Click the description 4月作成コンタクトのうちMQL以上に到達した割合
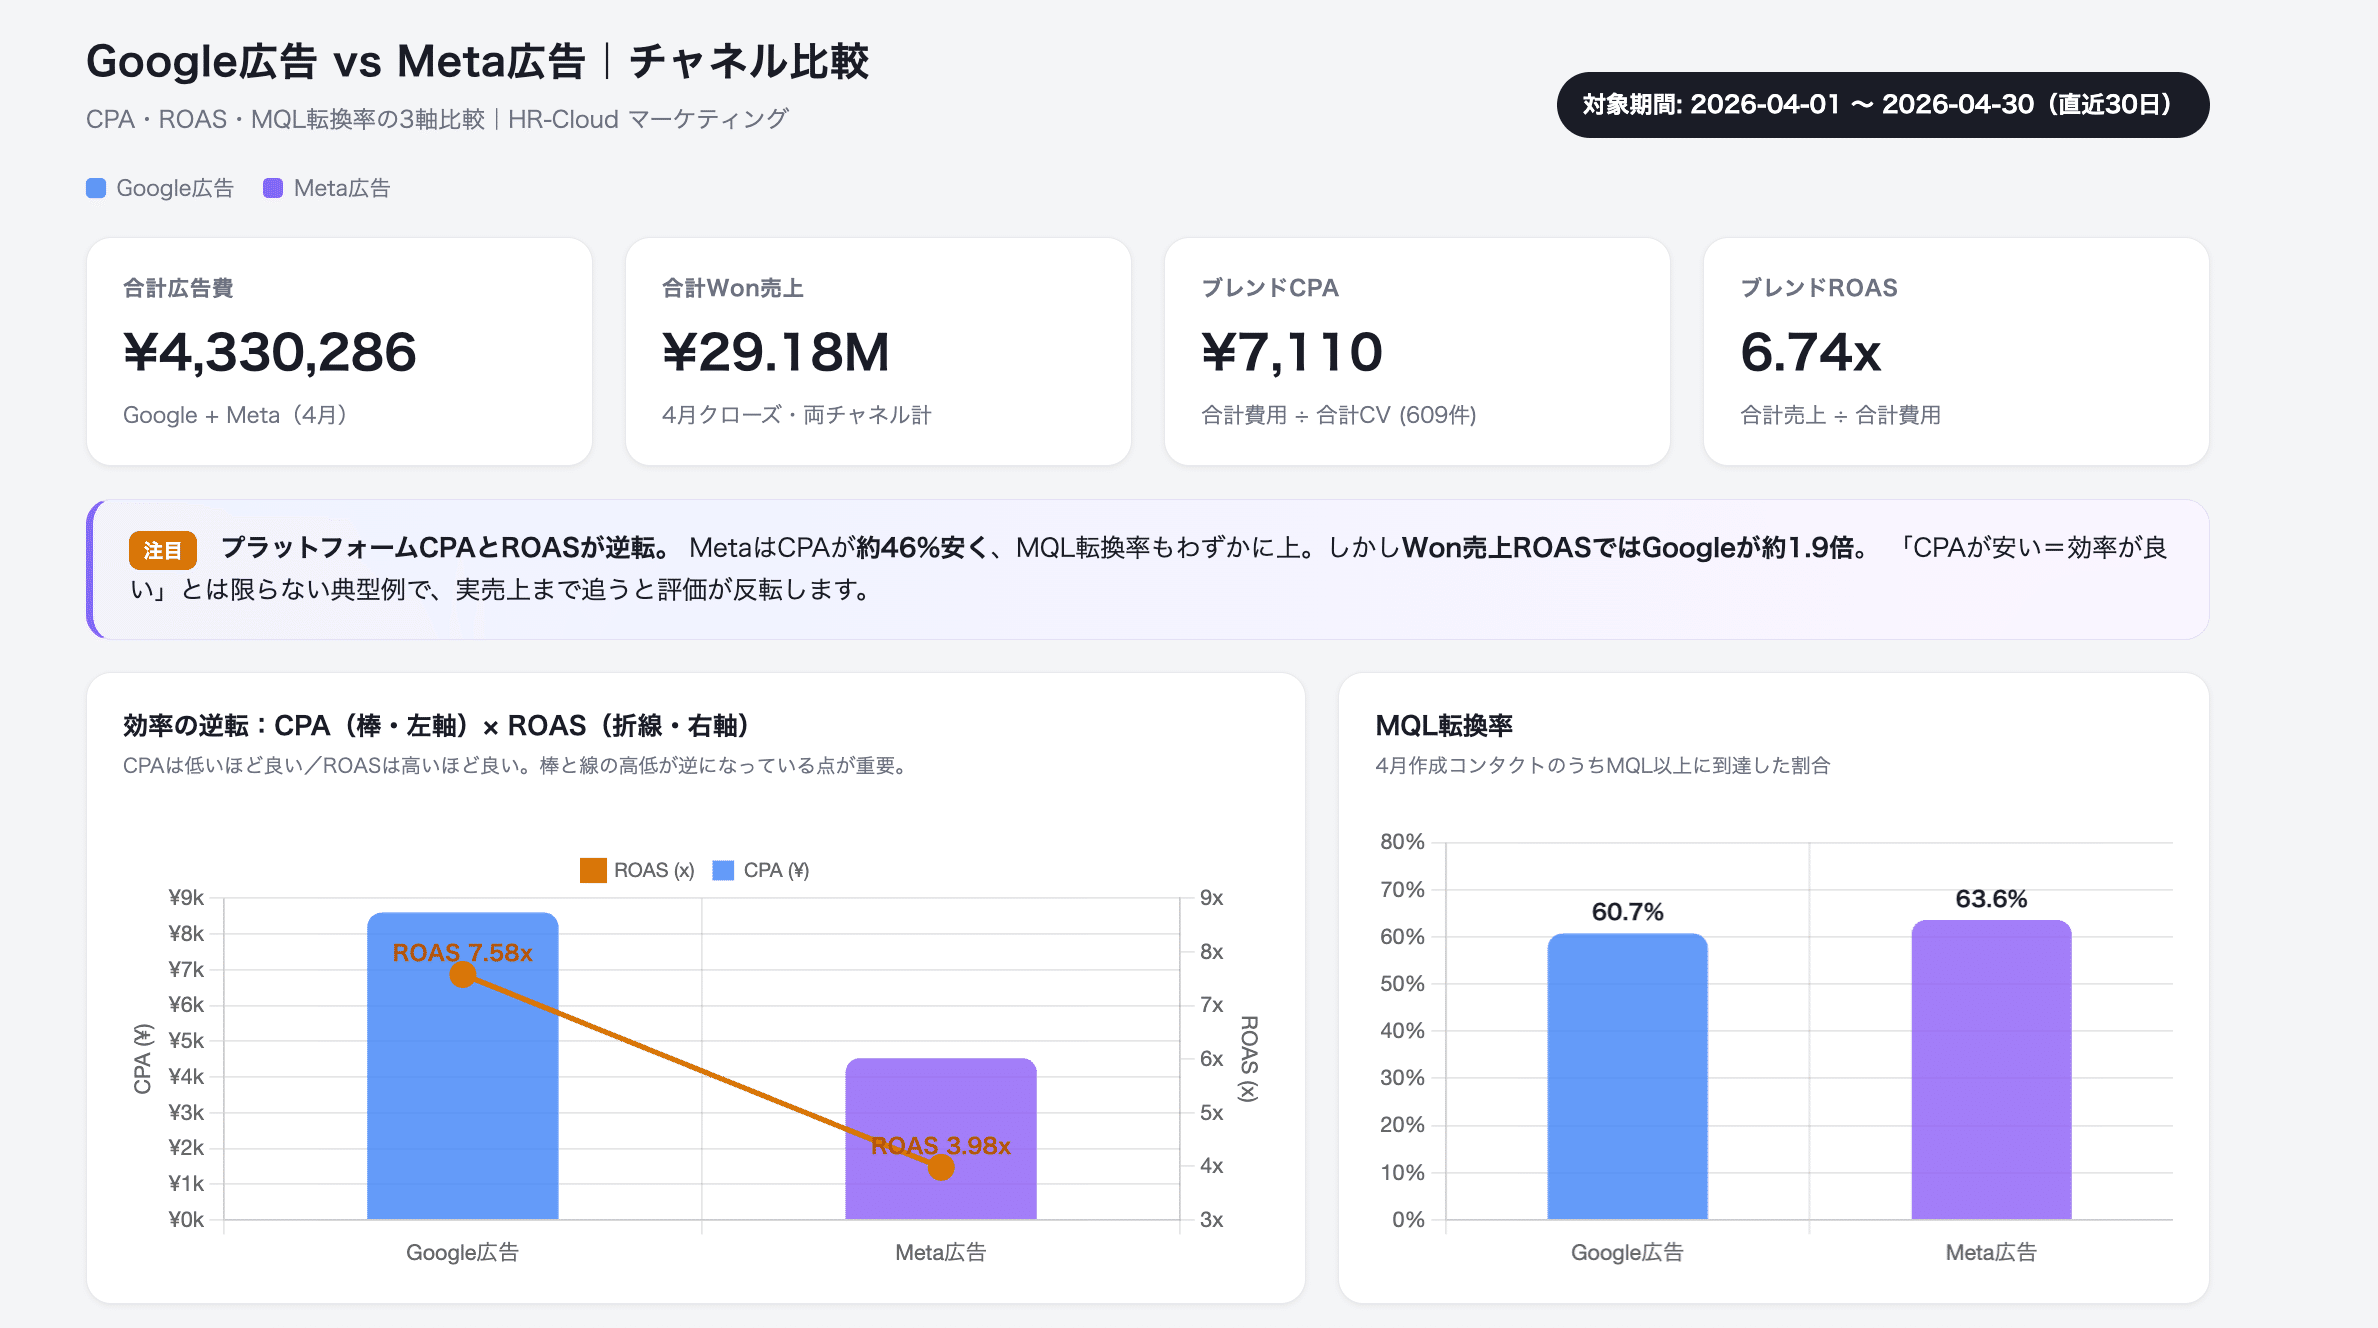The height and width of the screenshot is (1328, 2378). coord(1602,766)
